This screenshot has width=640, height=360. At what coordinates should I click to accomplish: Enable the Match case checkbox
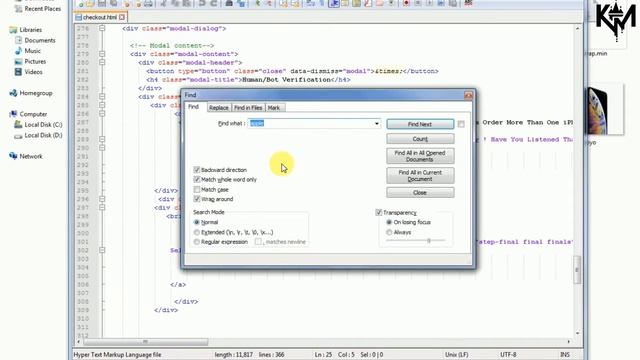coord(197,189)
